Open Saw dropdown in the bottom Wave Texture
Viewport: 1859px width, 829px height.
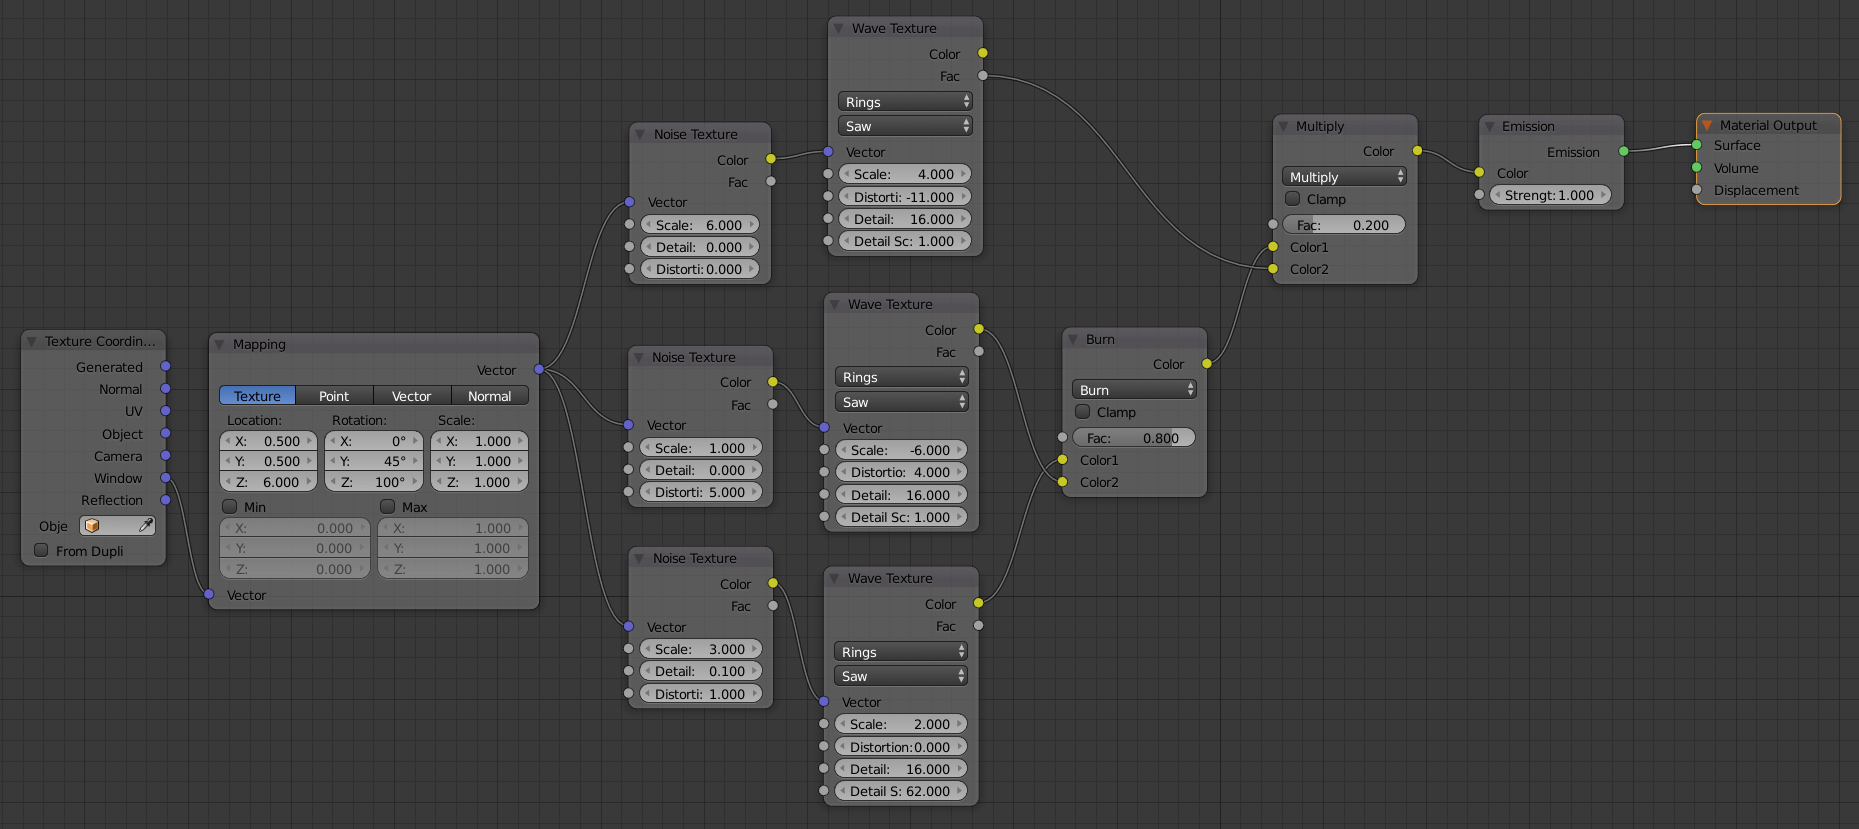pyautogui.click(x=901, y=676)
